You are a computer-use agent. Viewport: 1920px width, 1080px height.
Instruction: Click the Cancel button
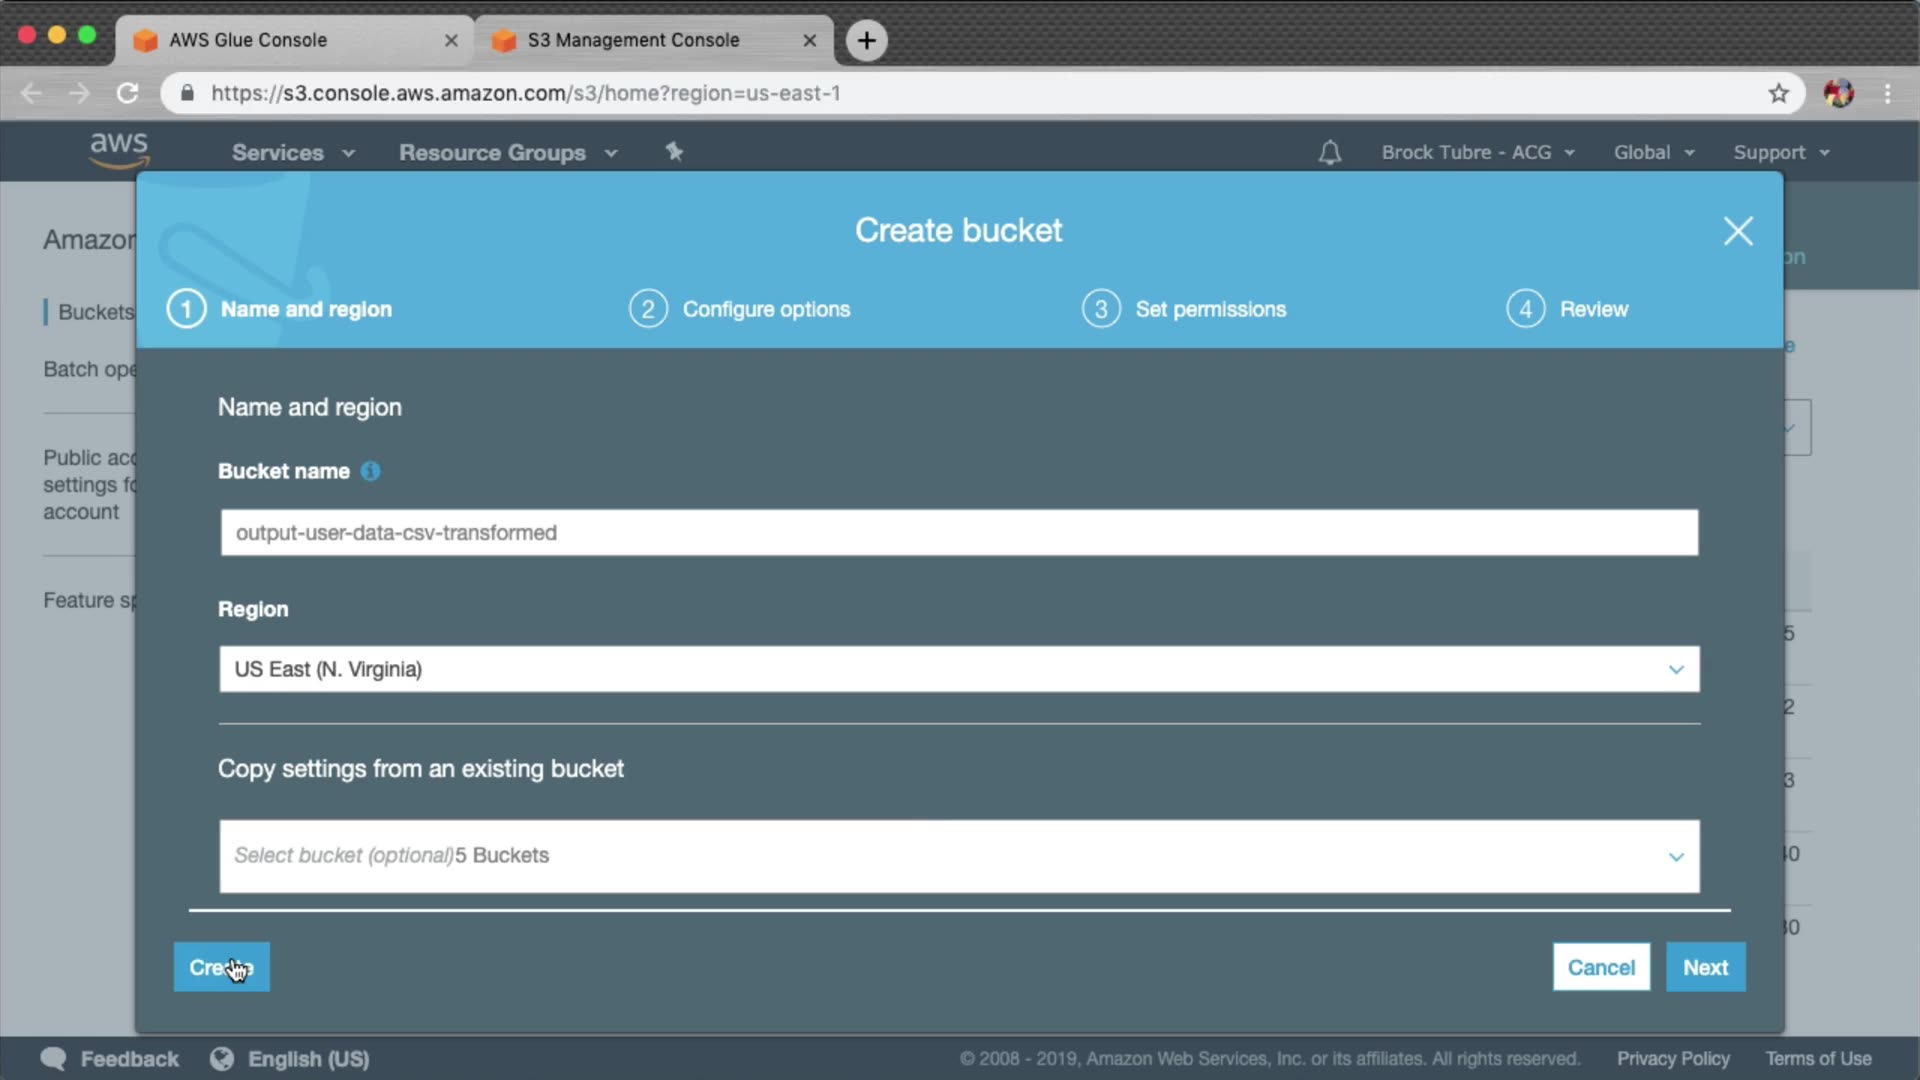(x=1600, y=967)
